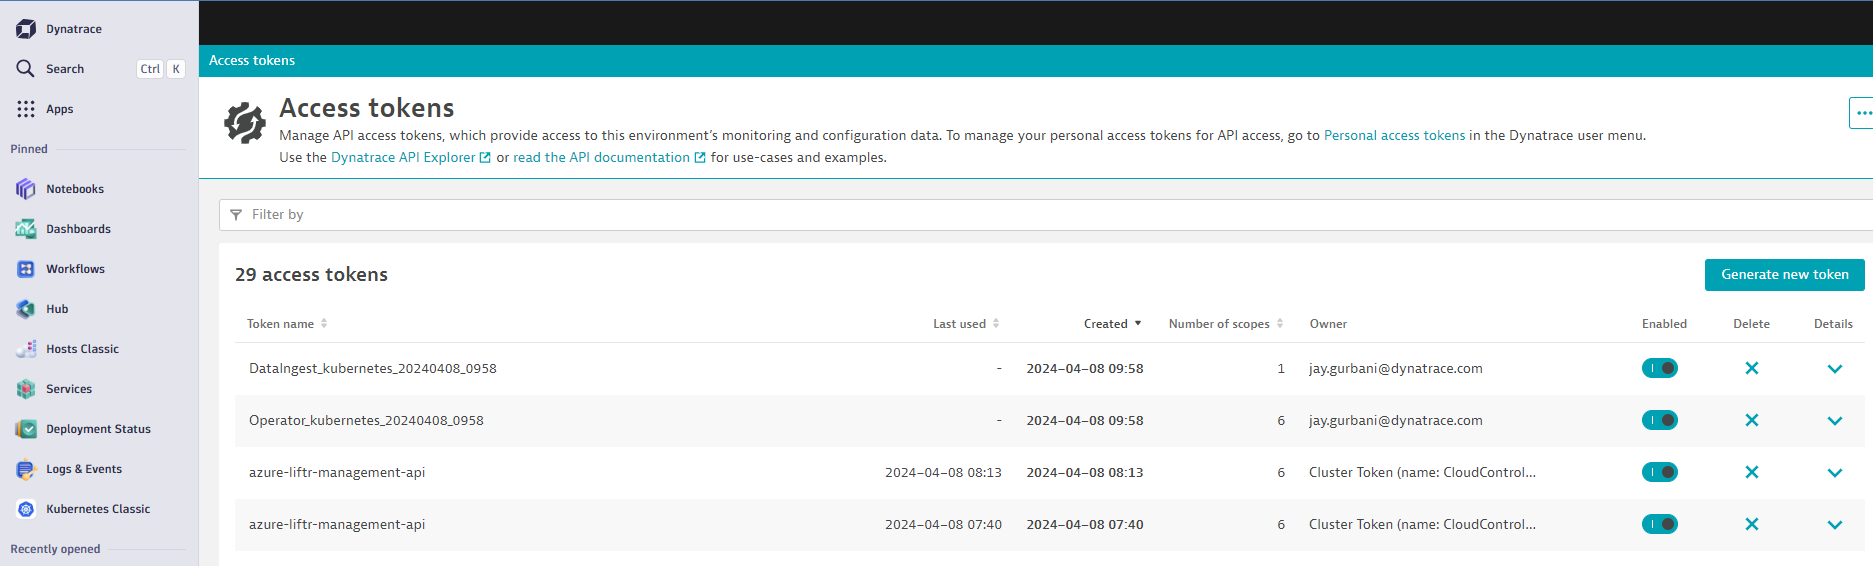Disable the DataIngest_kubernetes_20240408_0958 token toggle

[x=1659, y=368]
